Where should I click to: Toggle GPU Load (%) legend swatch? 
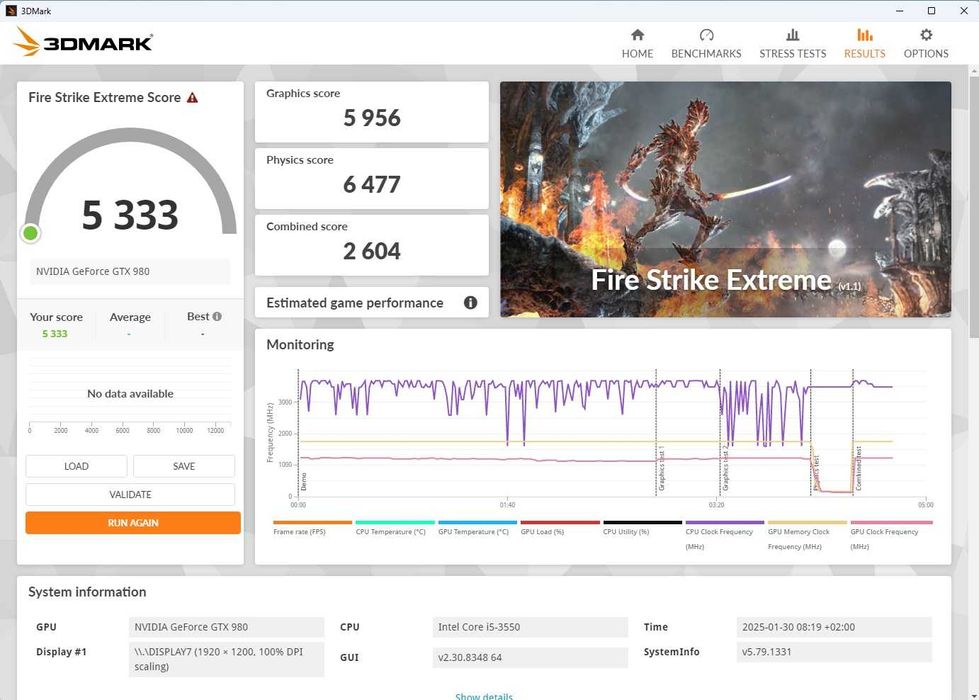560,523
